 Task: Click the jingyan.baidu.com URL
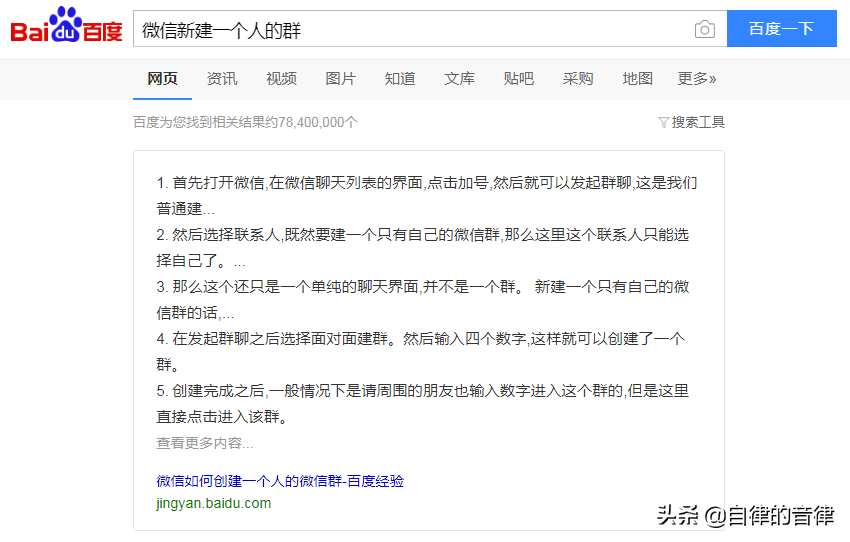214,503
